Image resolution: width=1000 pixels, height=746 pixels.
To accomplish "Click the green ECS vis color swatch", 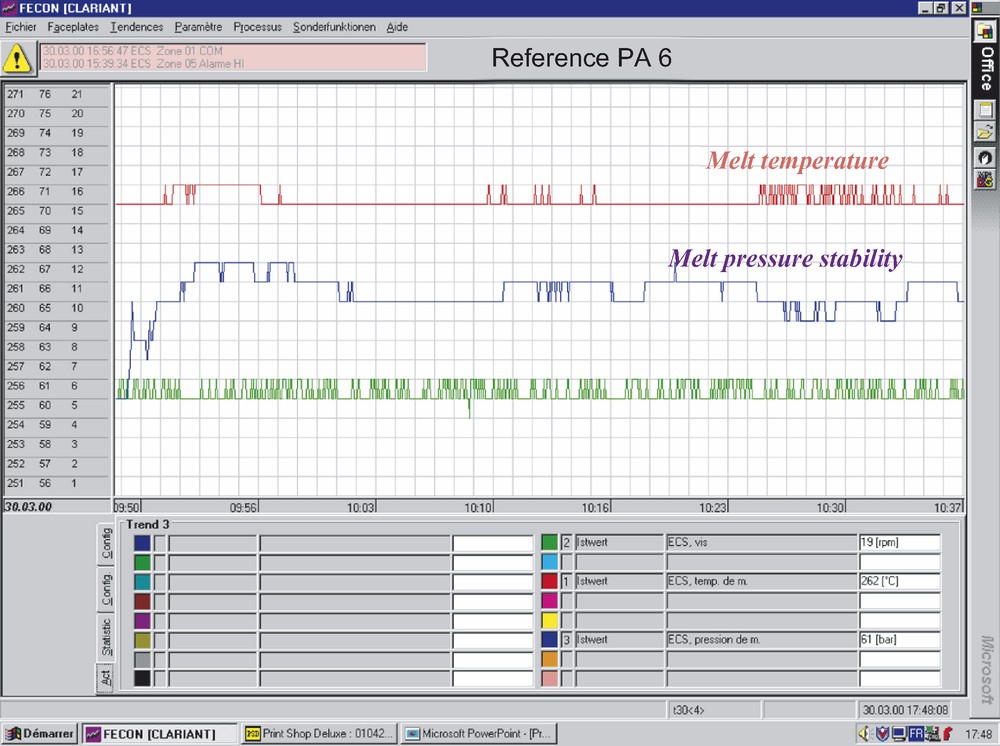I will (x=549, y=543).
